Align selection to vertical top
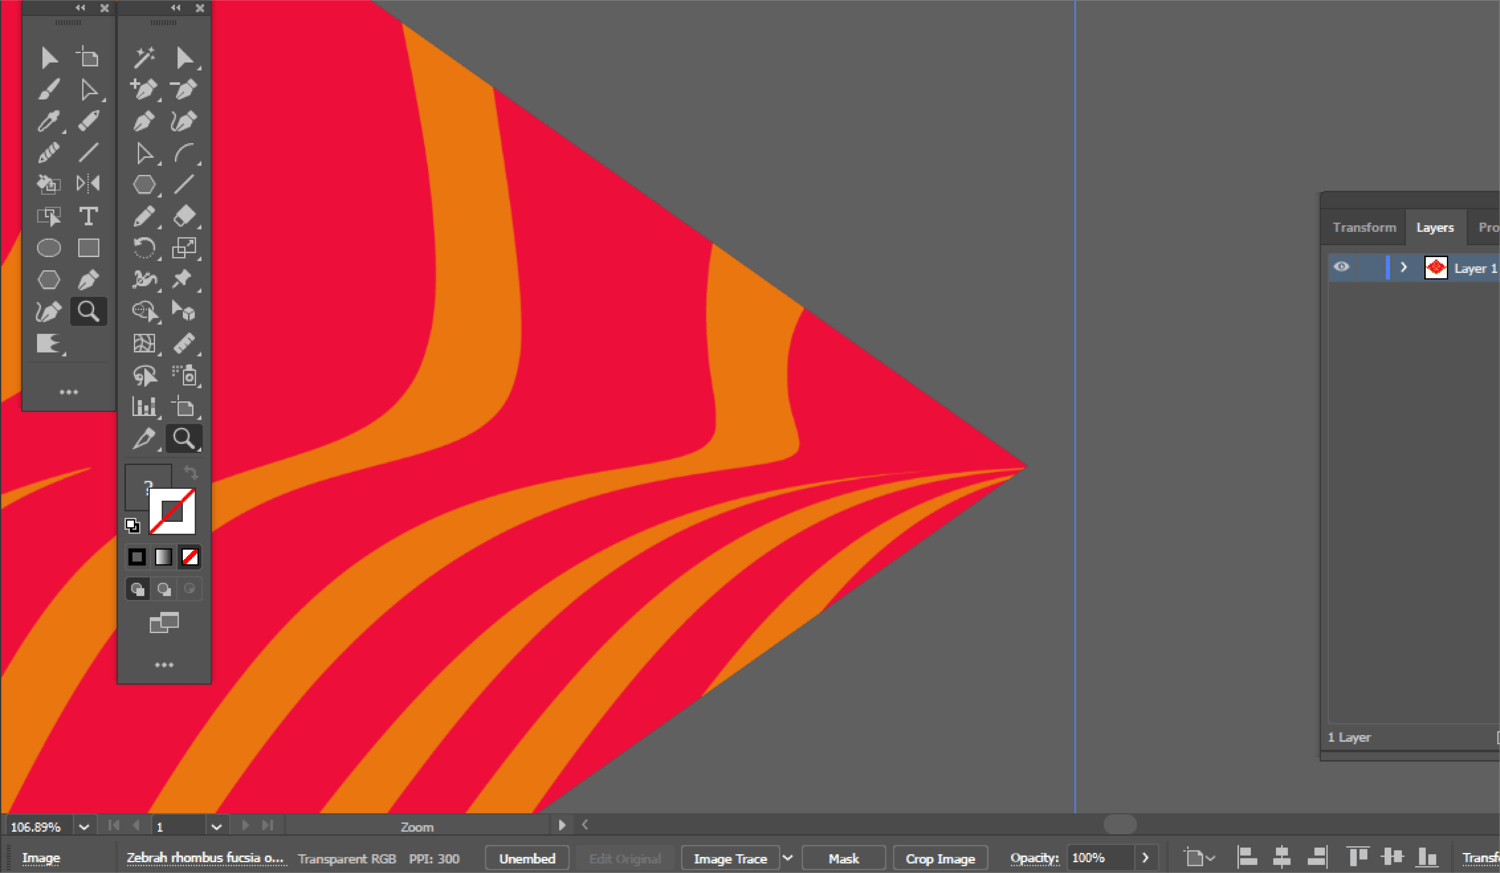The width and height of the screenshot is (1500, 873). click(1357, 857)
